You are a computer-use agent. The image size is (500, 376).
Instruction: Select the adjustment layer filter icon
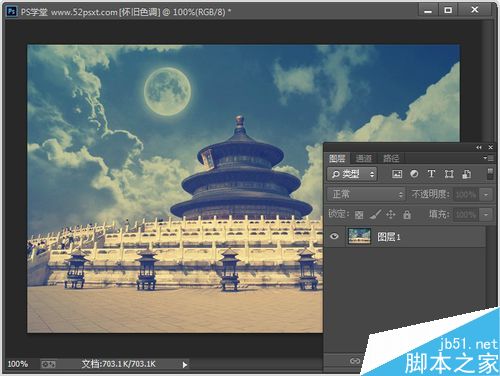click(414, 174)
